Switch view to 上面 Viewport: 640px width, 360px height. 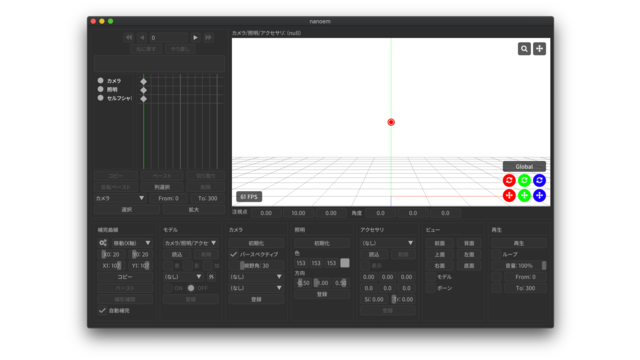point(440,254)
